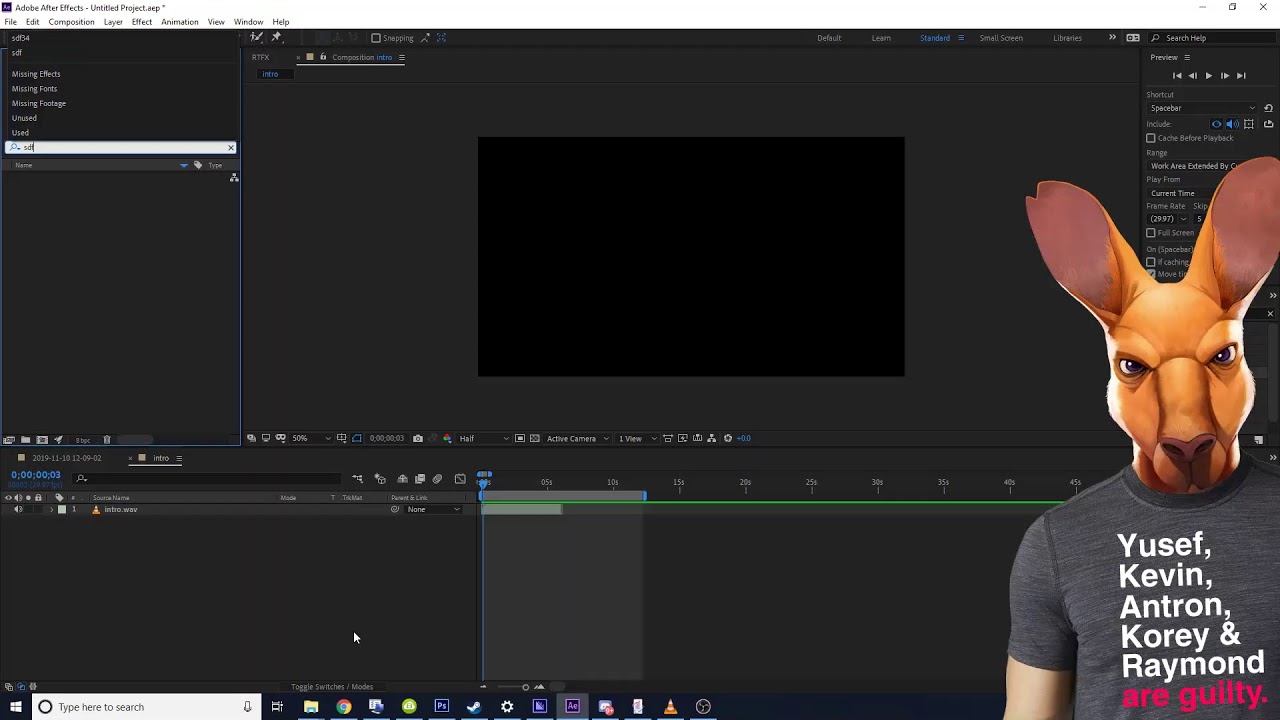Switch to the Learn workspace

point(881,38)
